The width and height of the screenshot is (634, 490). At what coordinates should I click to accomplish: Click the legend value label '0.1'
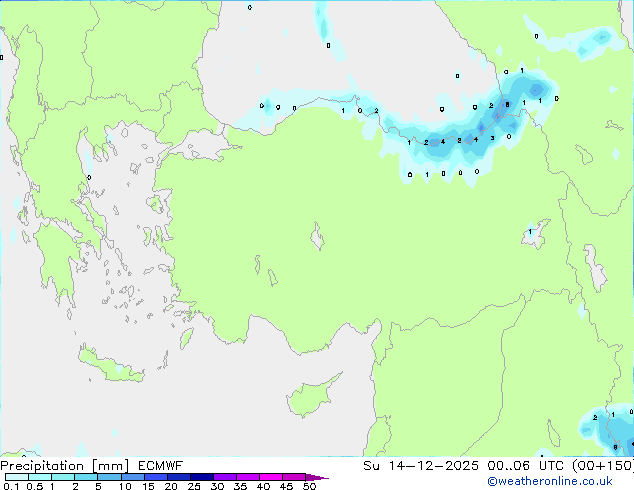pyautogui.click(x=11, y=486)
